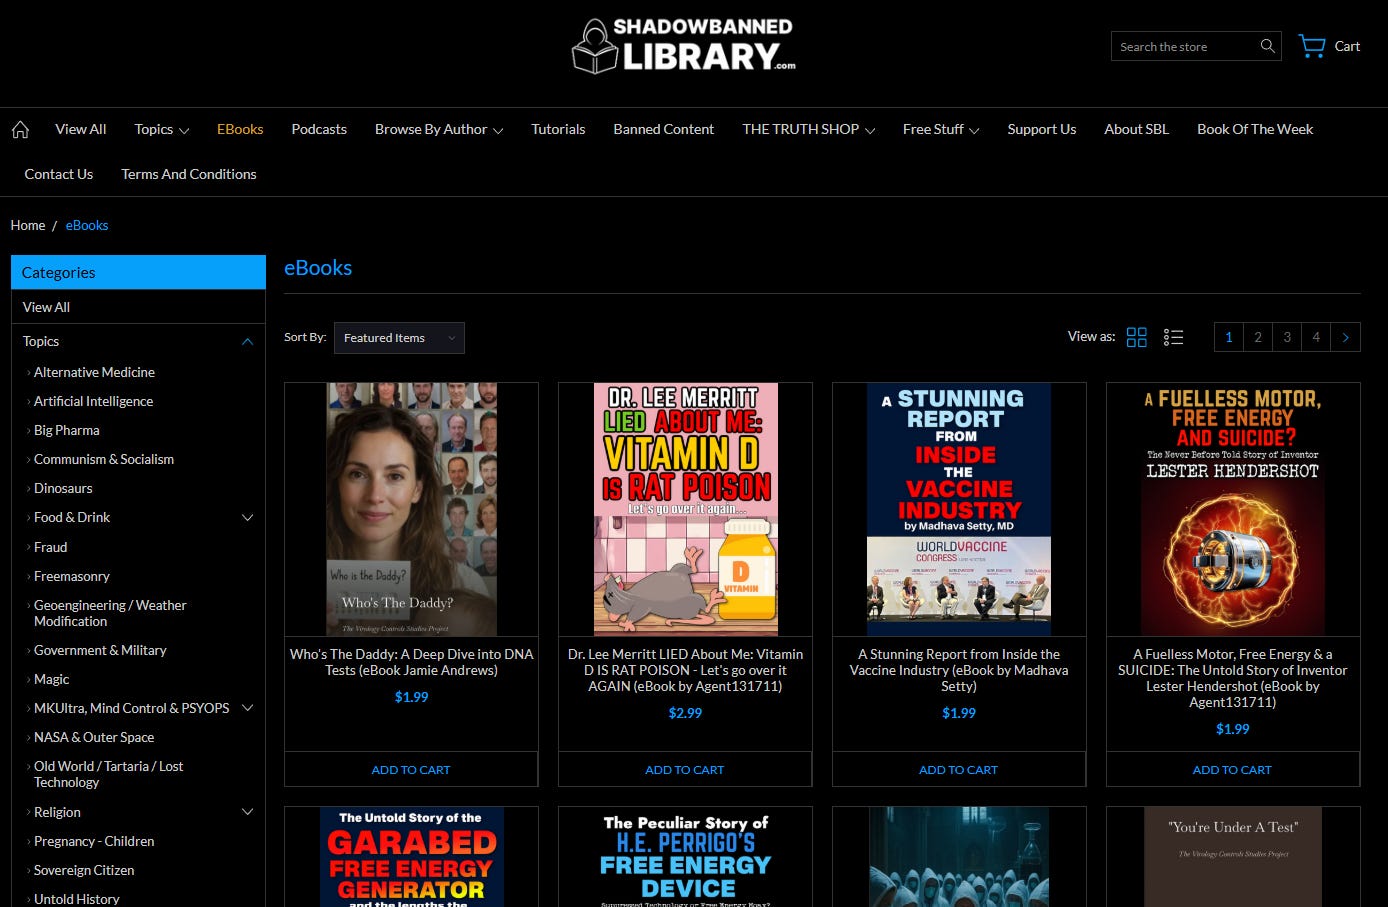Select Government & Military category

coord(100,650)
